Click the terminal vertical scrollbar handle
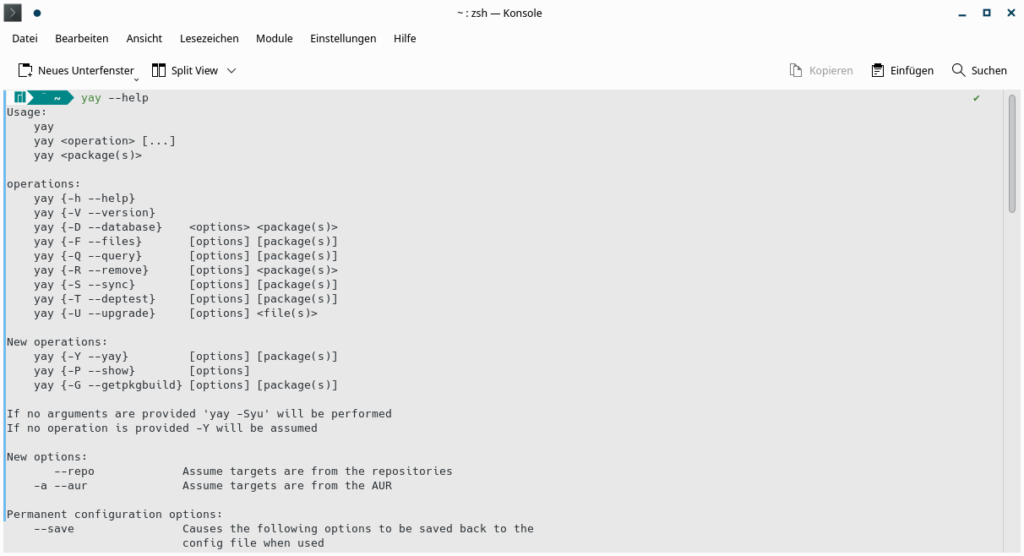 (x=1012, y=154)
